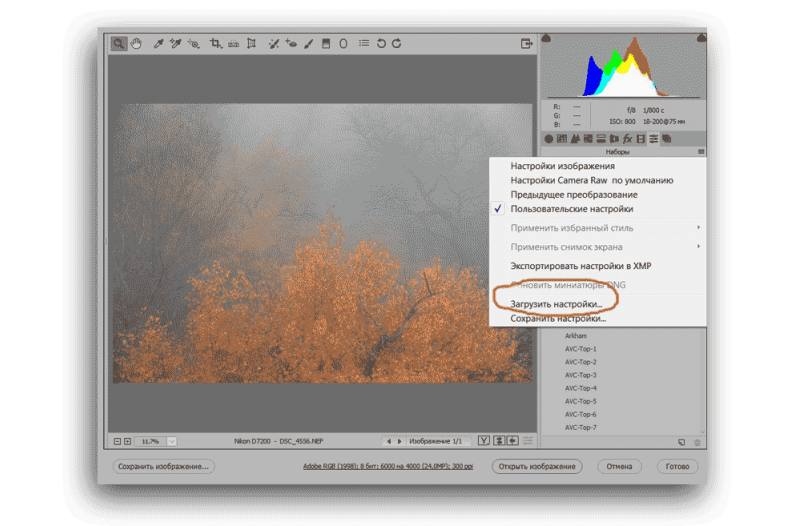Select the AVC-Top-5 preset
800x526 pixels.
click(581, 402)
